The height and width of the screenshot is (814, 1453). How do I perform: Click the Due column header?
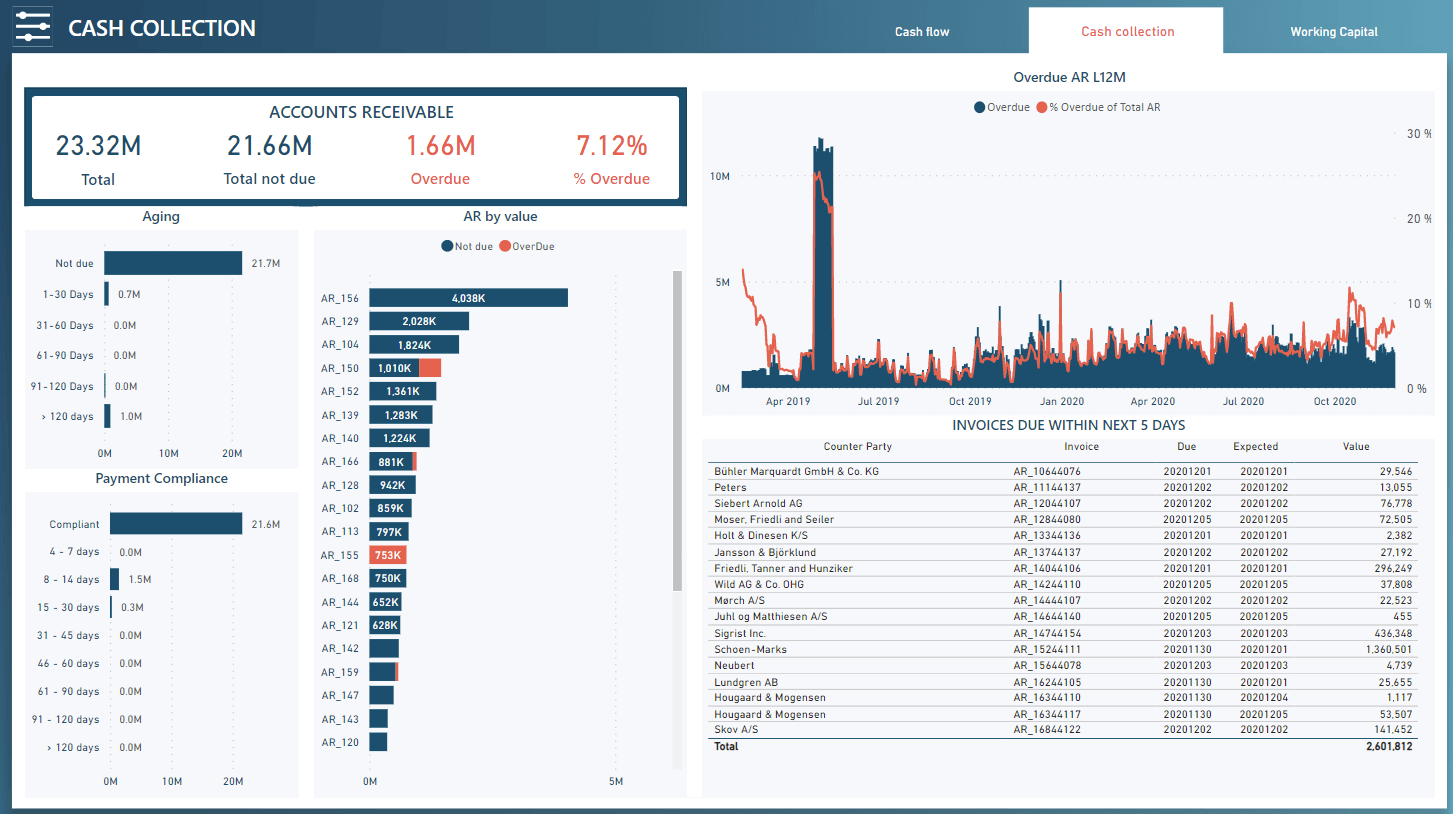pos(1186,447)
